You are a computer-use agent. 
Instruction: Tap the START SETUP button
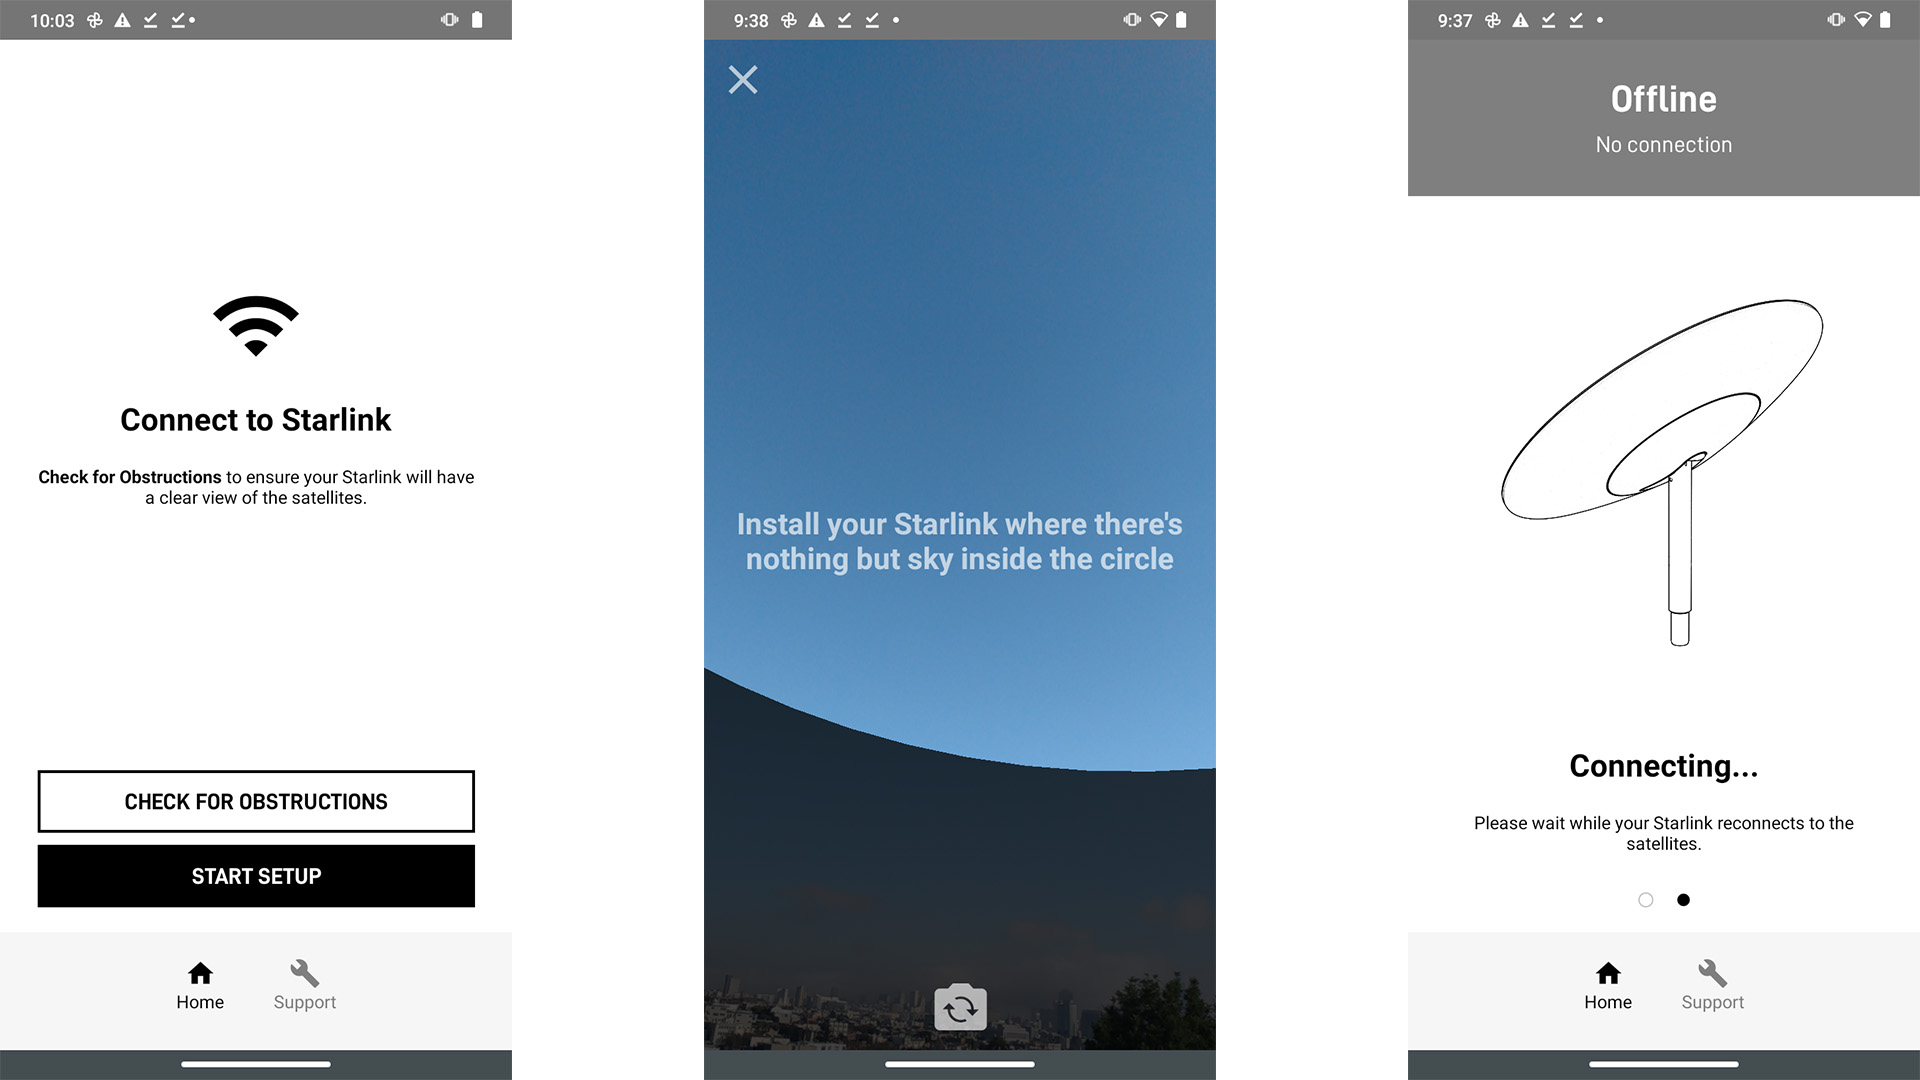(256, 876)
